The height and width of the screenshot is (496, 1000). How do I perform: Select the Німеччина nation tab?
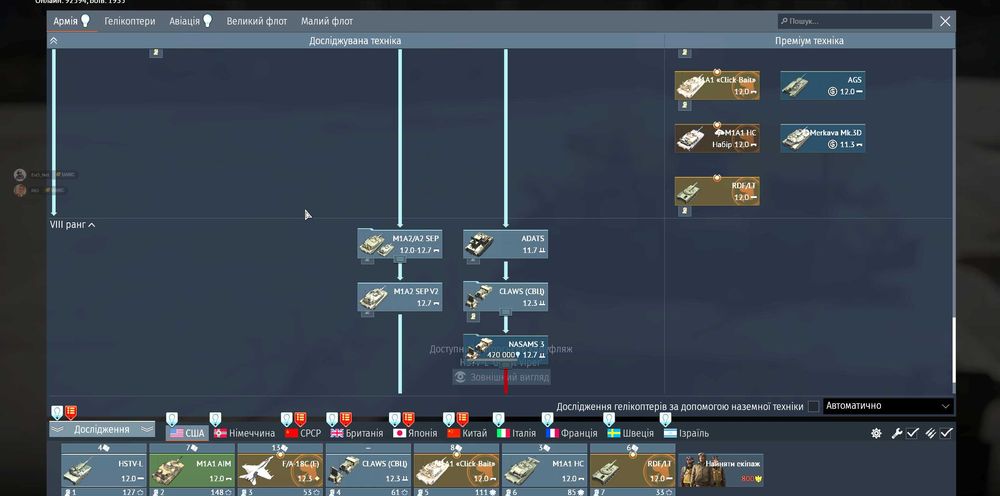[244, 434]
